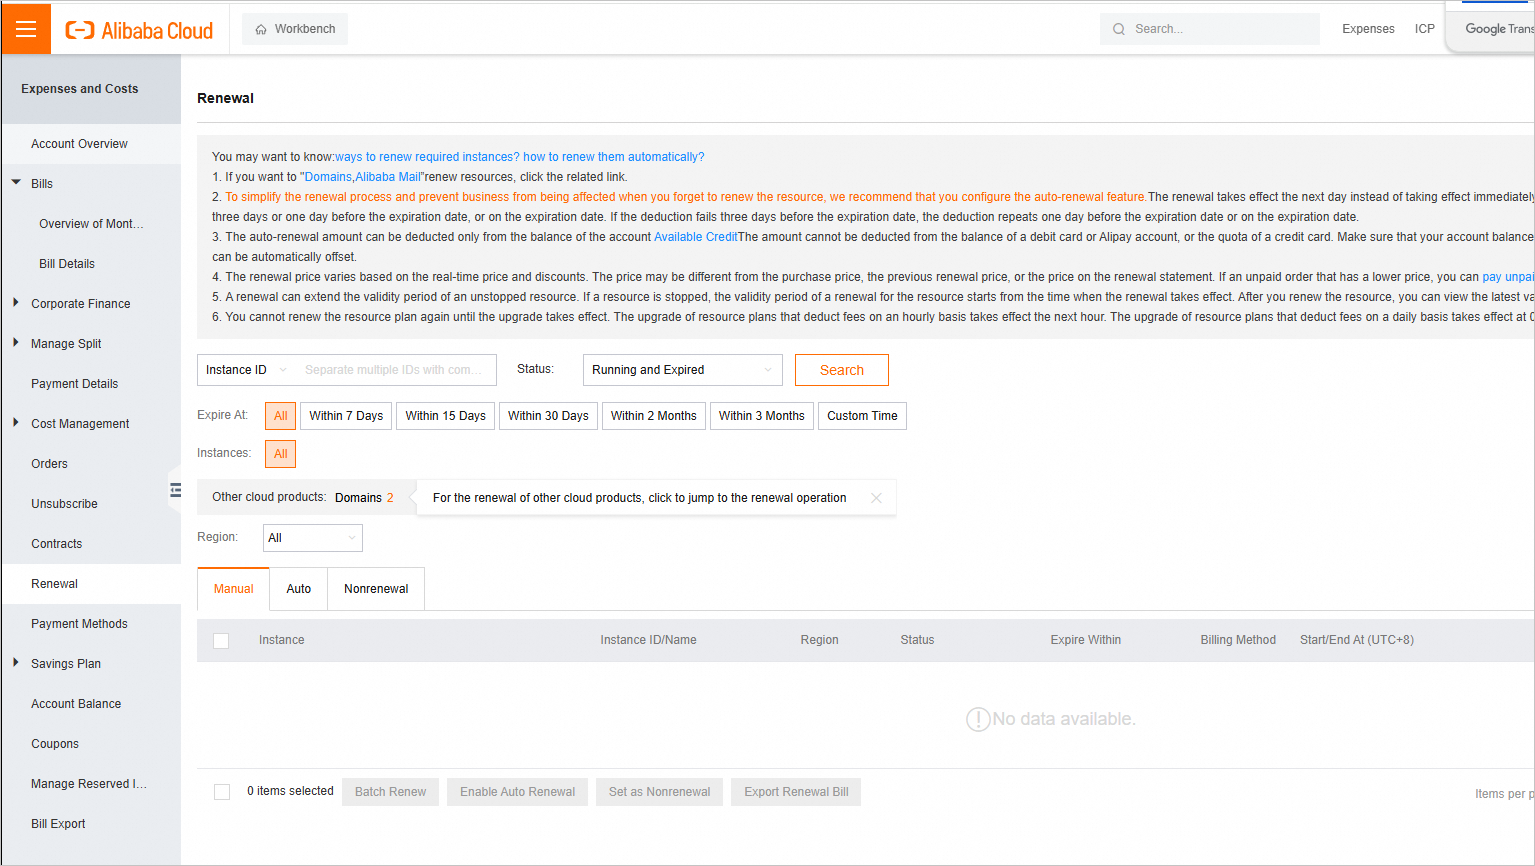This screenshot has height=866, width=1535.
Task: Open ICP in top bar
Action: click(1425, 29)
